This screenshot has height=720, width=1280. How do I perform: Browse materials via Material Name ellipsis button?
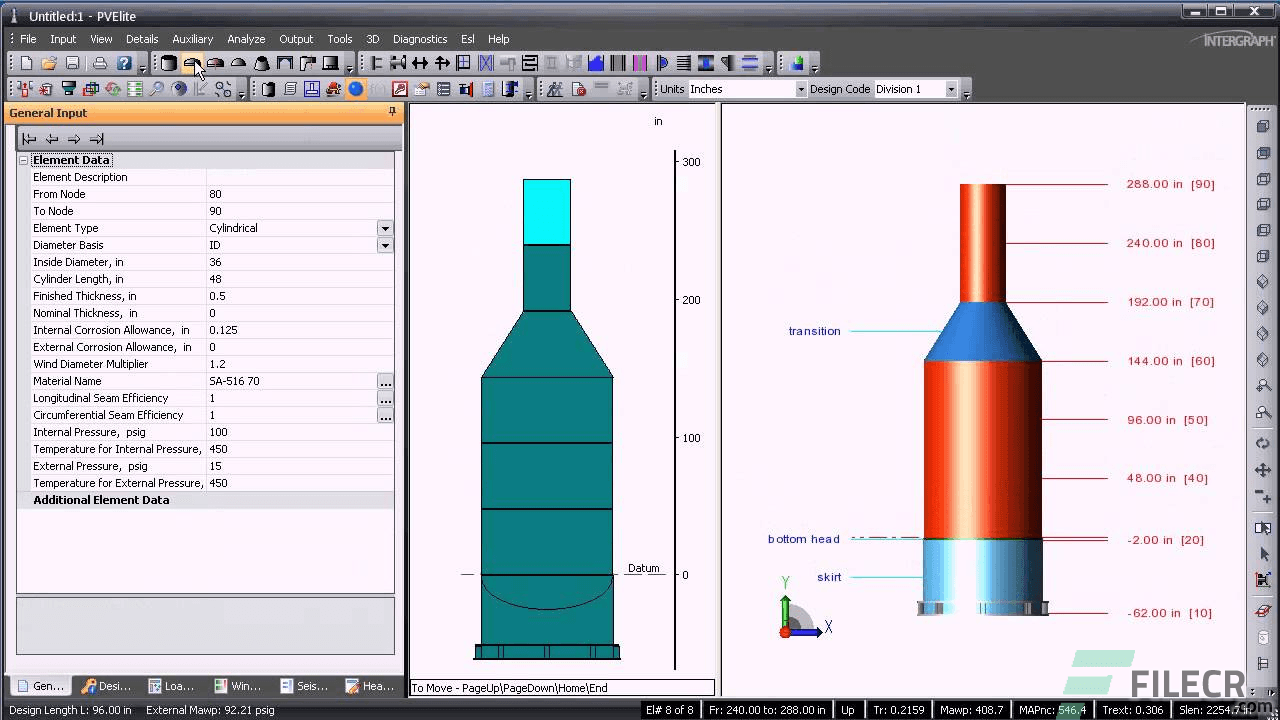(385, 381)
